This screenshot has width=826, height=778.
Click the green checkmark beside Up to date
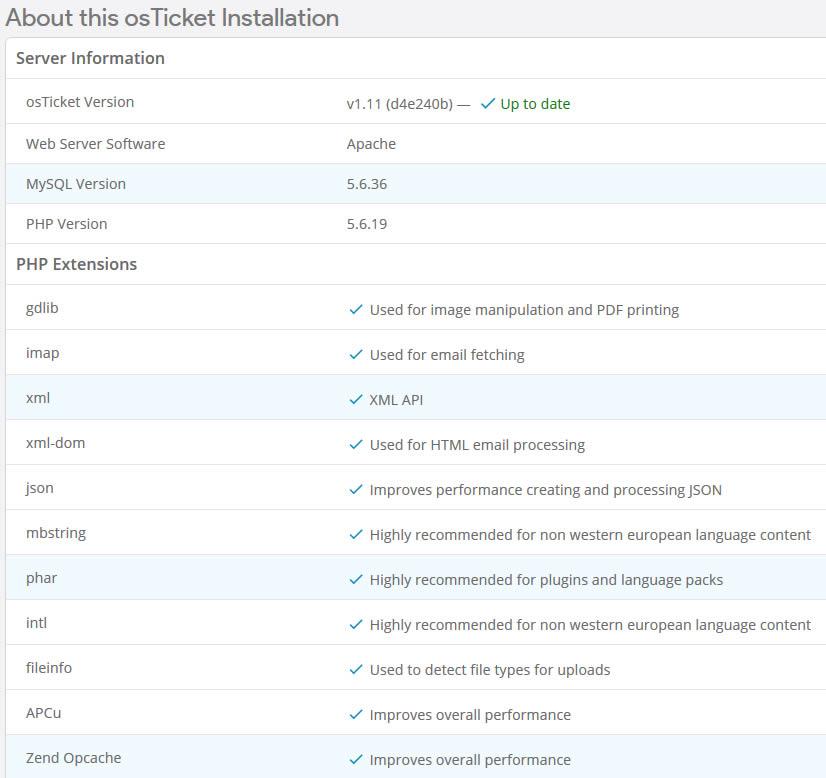(488, 104)
